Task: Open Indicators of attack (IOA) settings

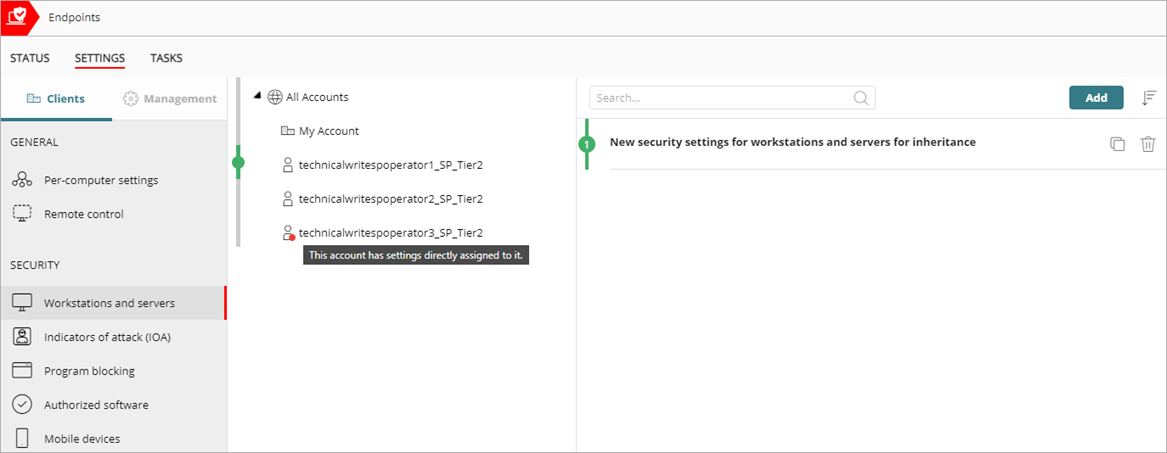Action: (x=107, y=337)
